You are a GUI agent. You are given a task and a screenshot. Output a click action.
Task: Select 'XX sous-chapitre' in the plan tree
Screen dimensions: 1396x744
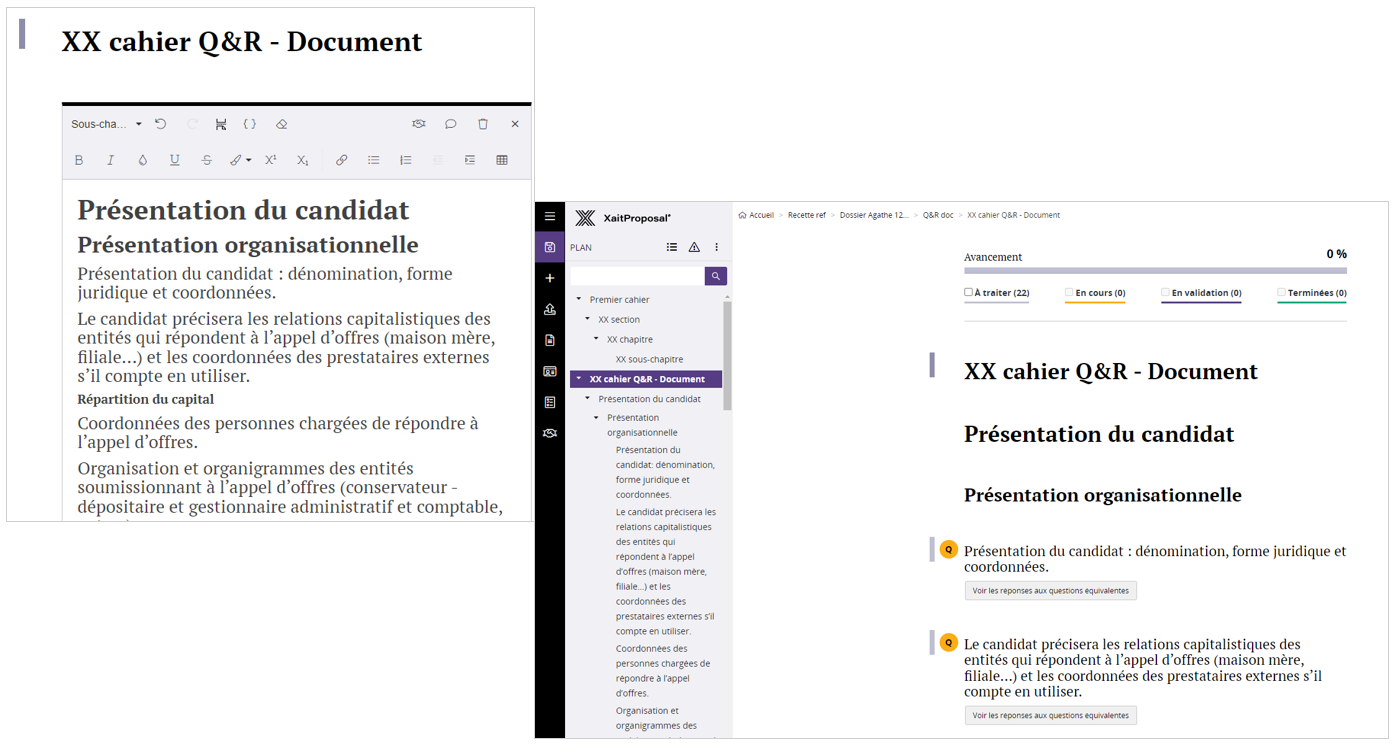point(649,359)
